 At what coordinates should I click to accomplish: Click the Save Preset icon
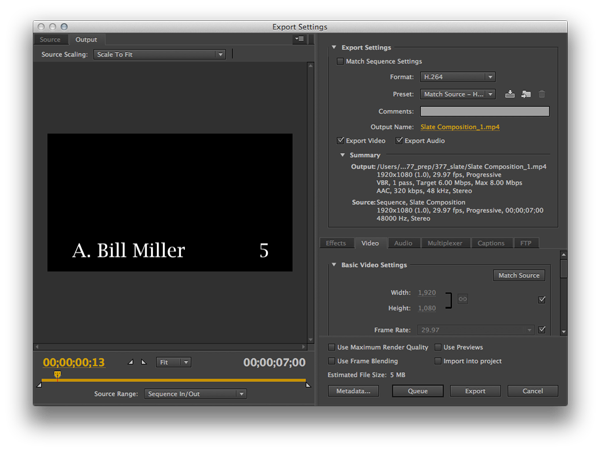tap(510, 94)
